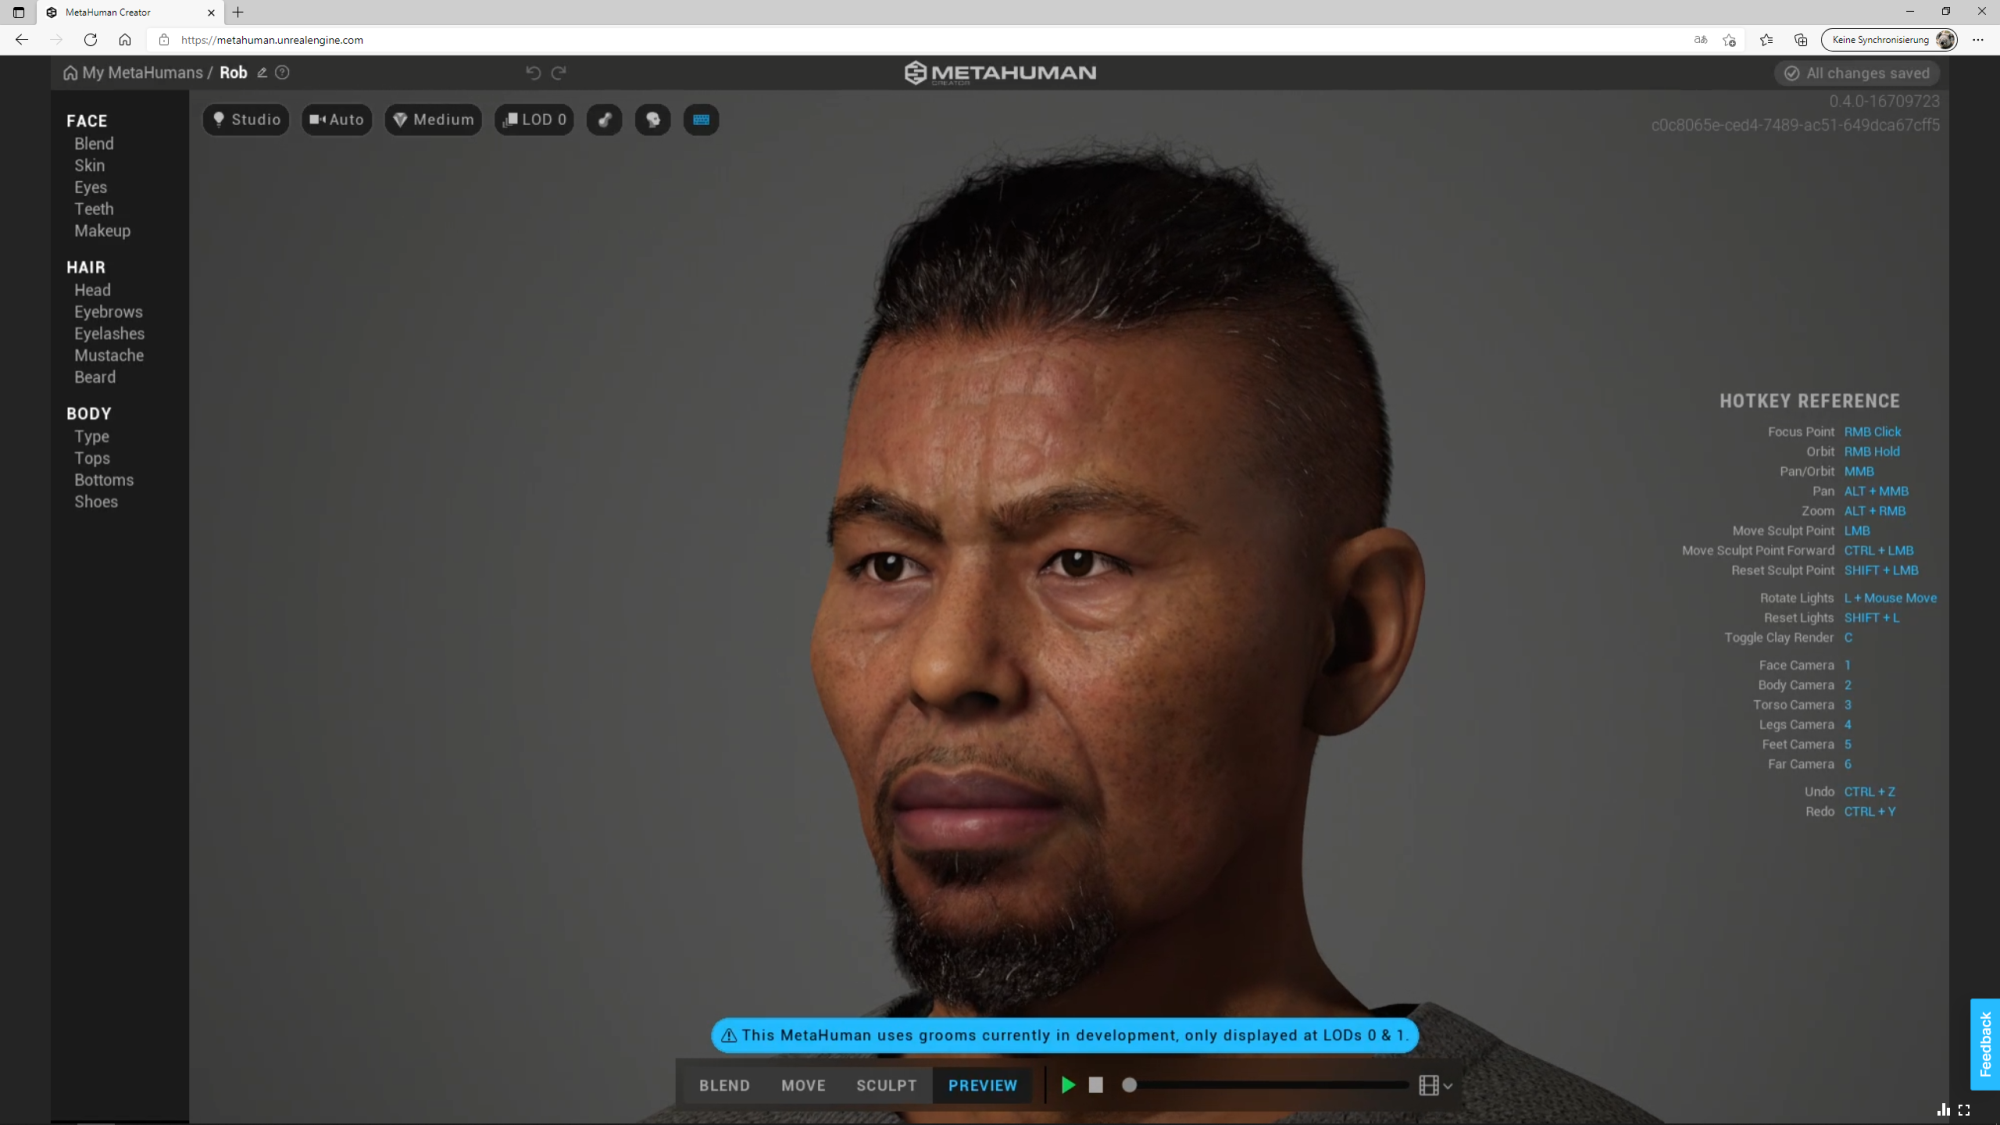Open Bottoms clothing options

click(x=104, y=480)
